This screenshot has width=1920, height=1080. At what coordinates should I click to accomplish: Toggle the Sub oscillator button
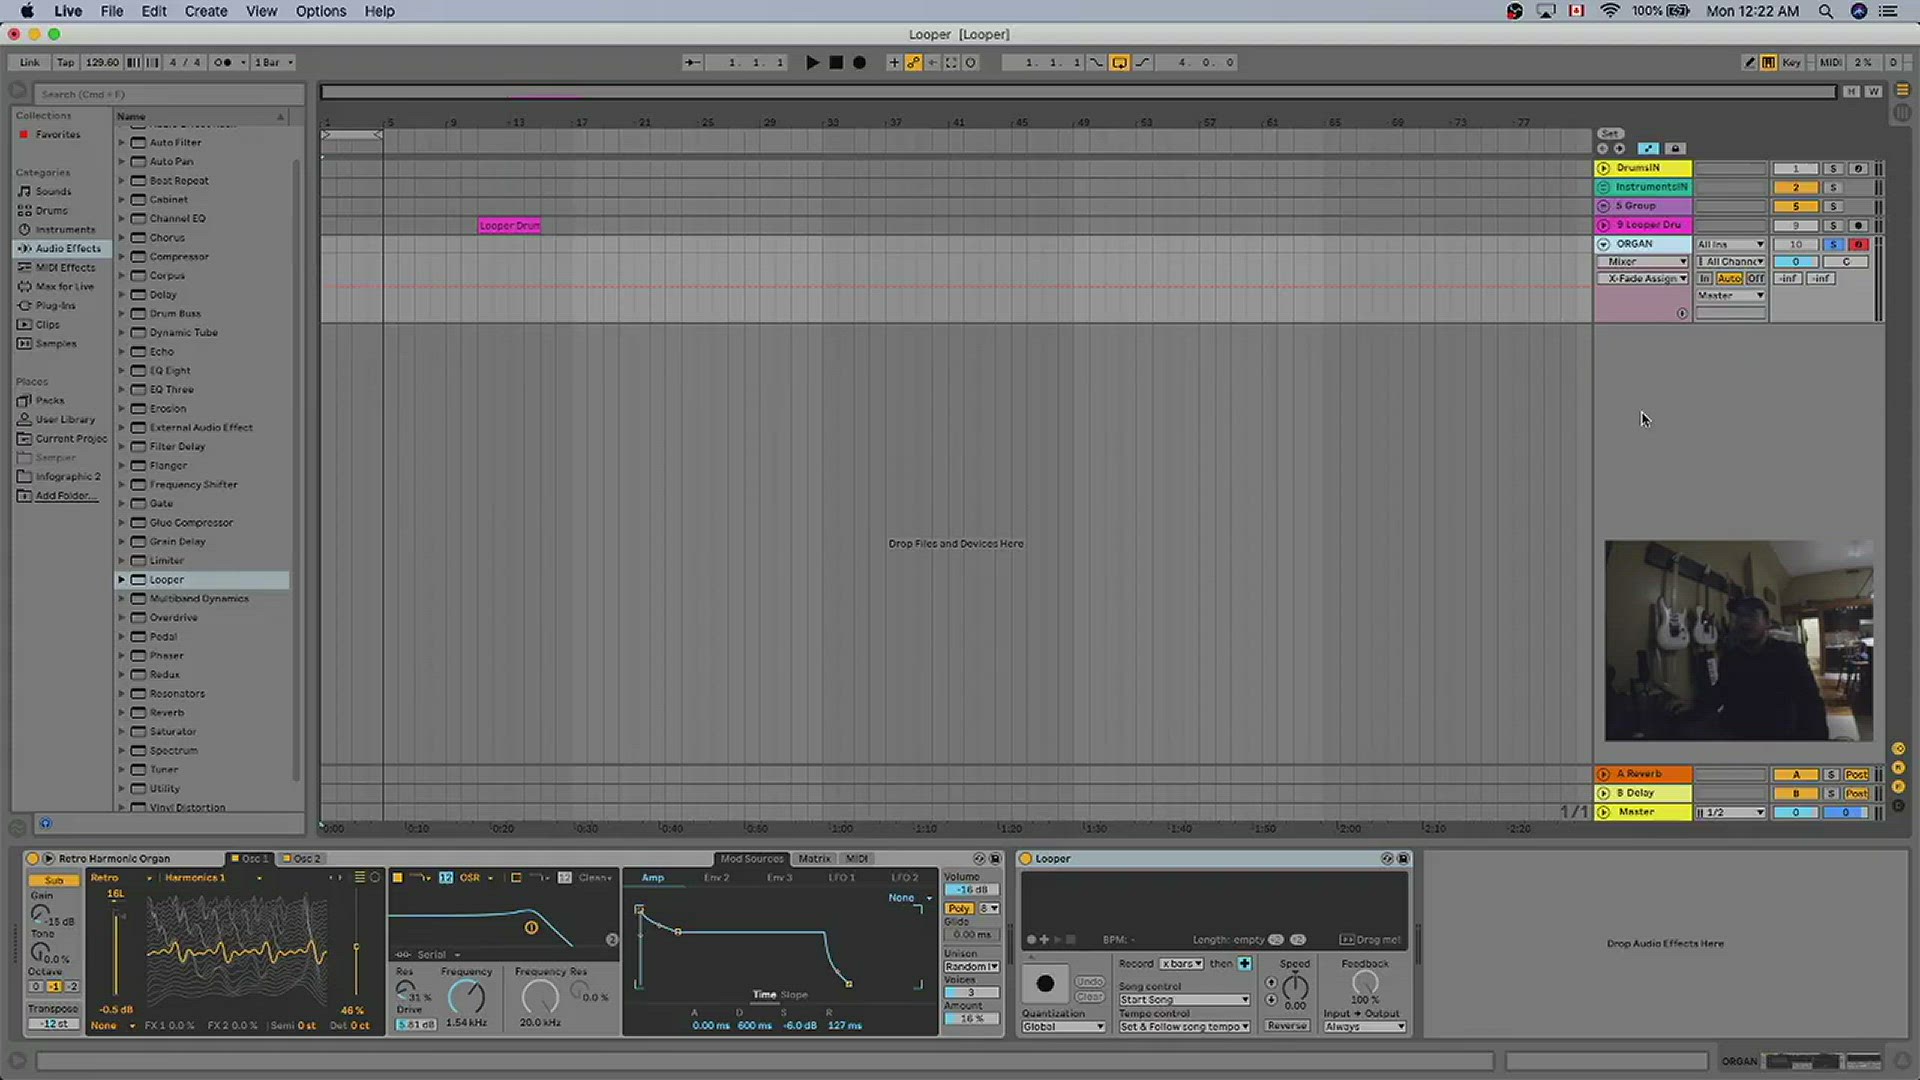tap(54, 881)
